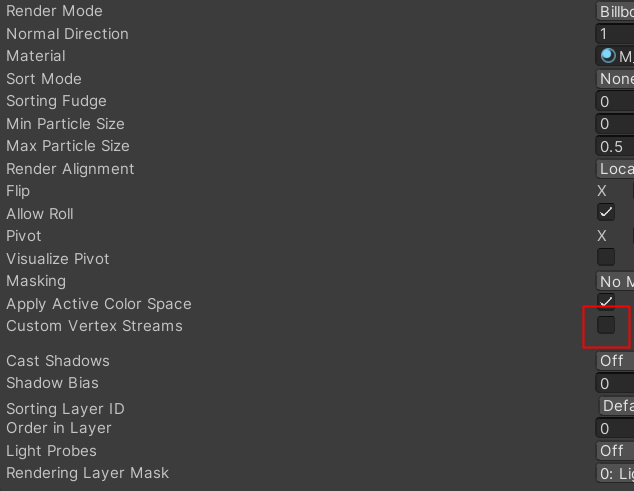Click the Shadow Bias value field
The image size is (634, 491).
tap(615, 383)
